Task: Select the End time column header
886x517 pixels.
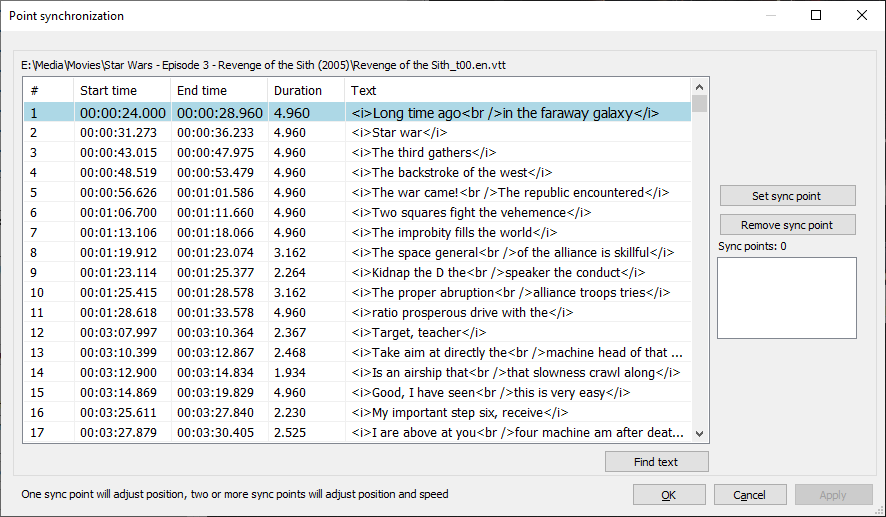Action: click(x=219, y=90)
